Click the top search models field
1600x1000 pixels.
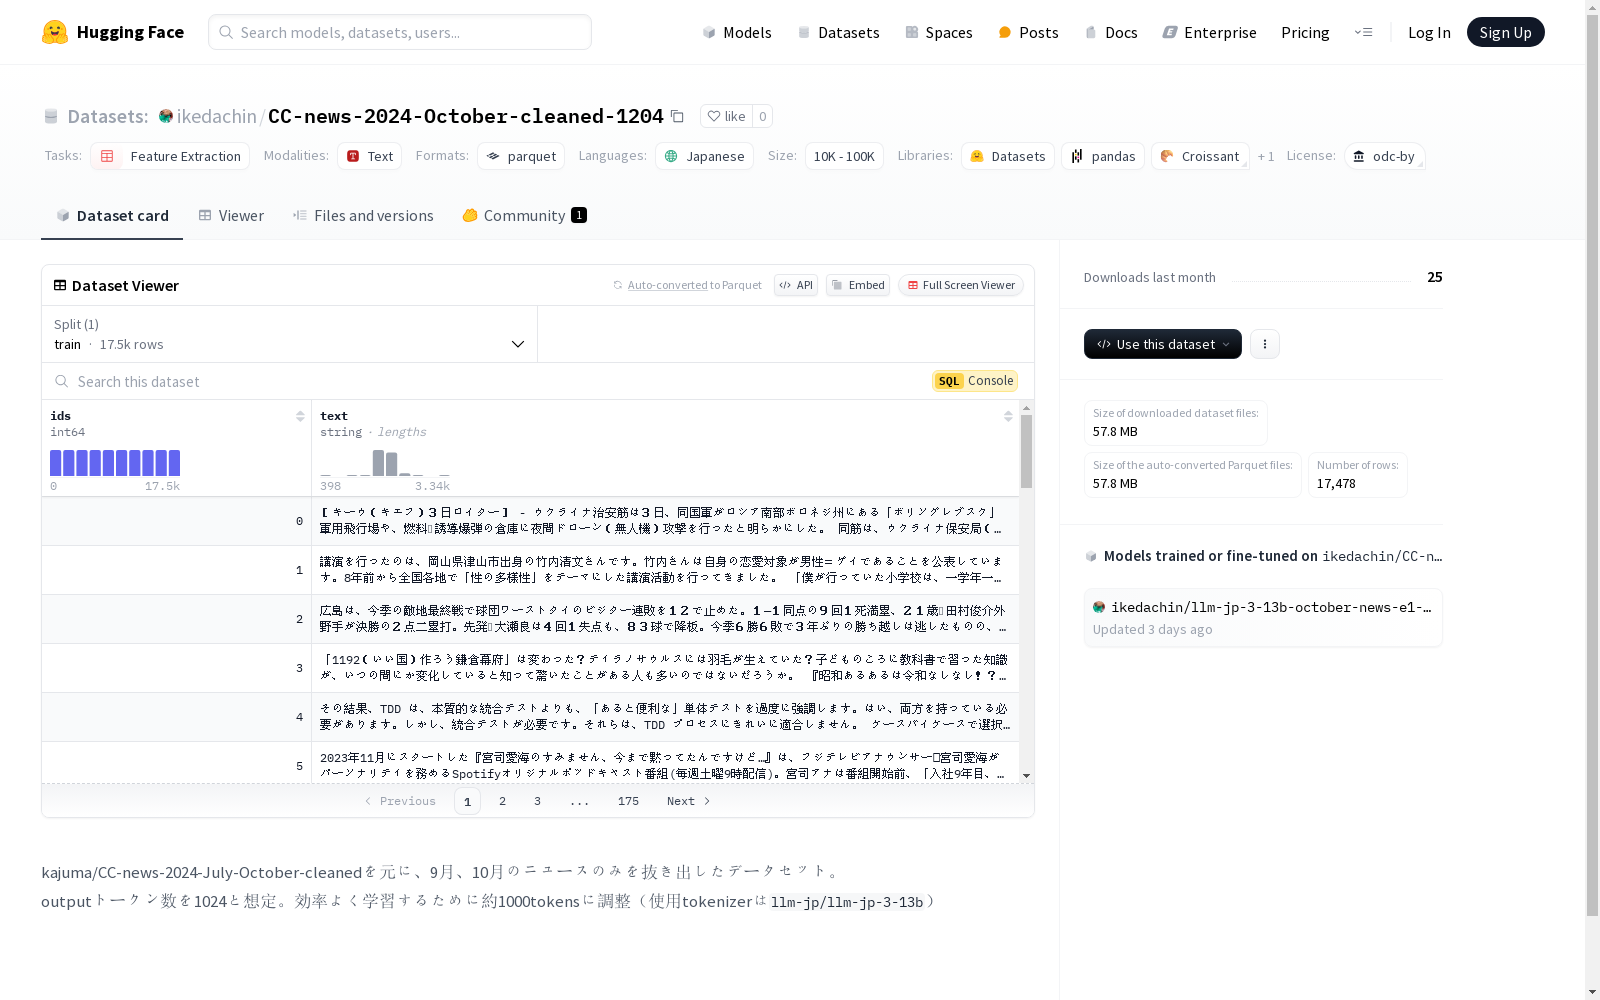400,32
